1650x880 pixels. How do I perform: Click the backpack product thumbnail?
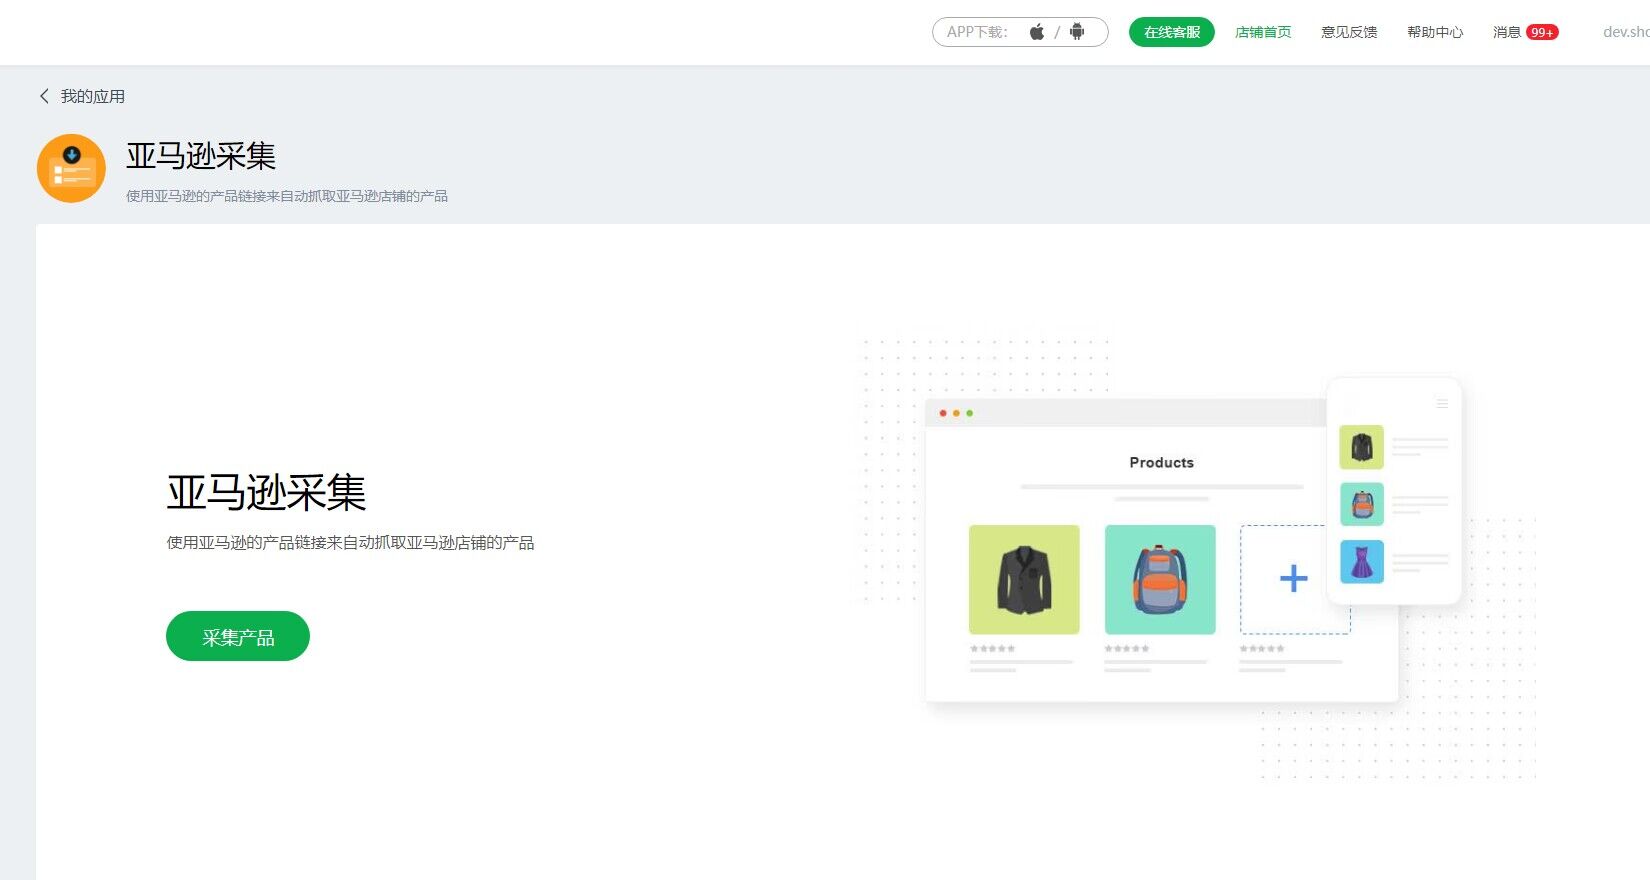(x=1160, y=579)
